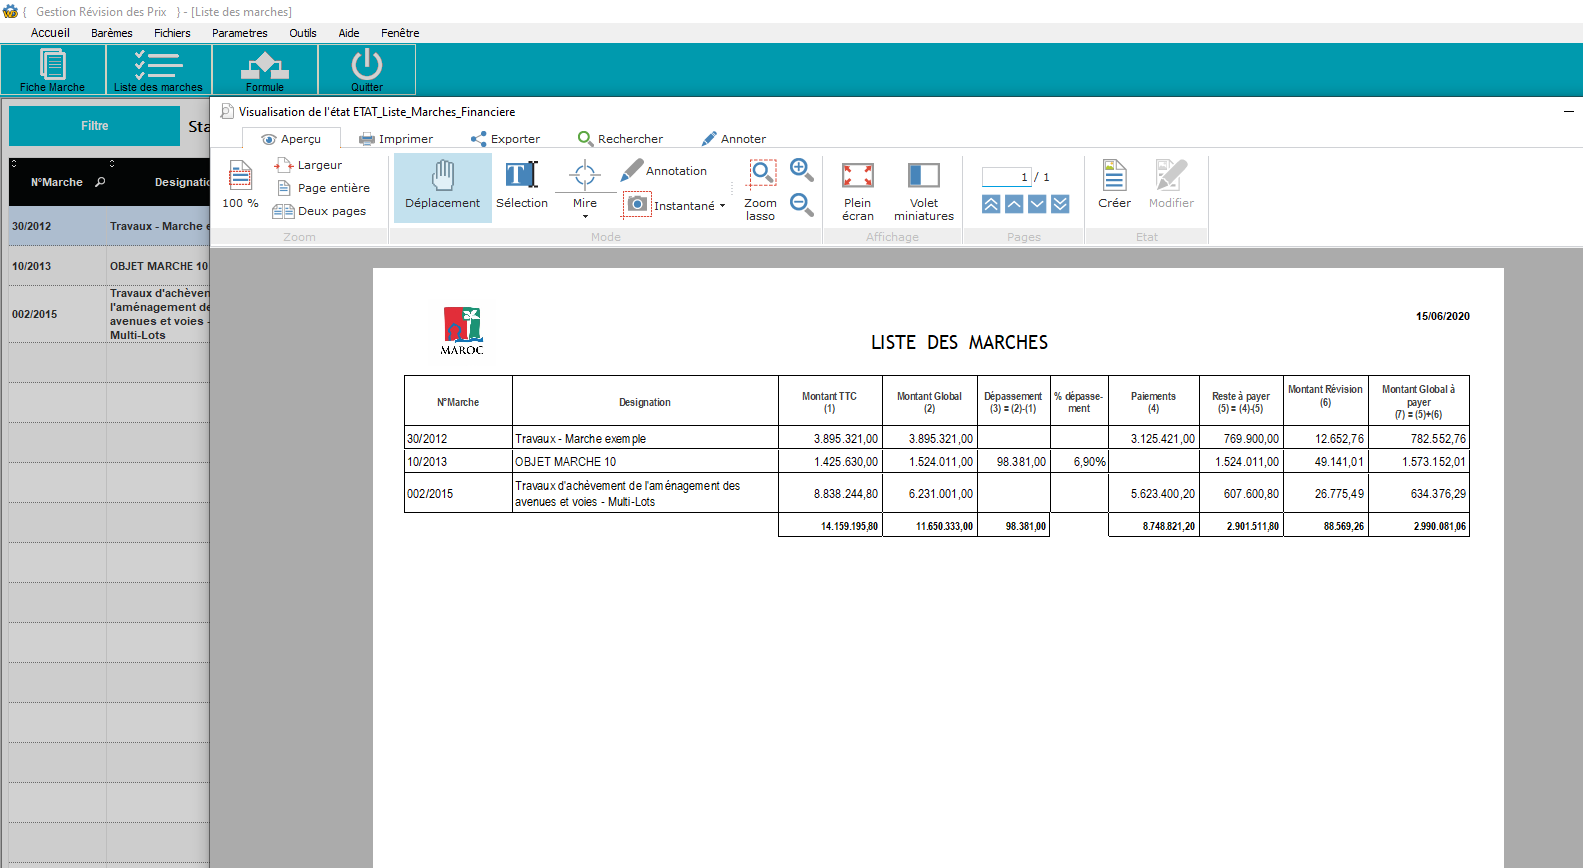
Task: Click the Quitter power icon
Action: [367, 69]
